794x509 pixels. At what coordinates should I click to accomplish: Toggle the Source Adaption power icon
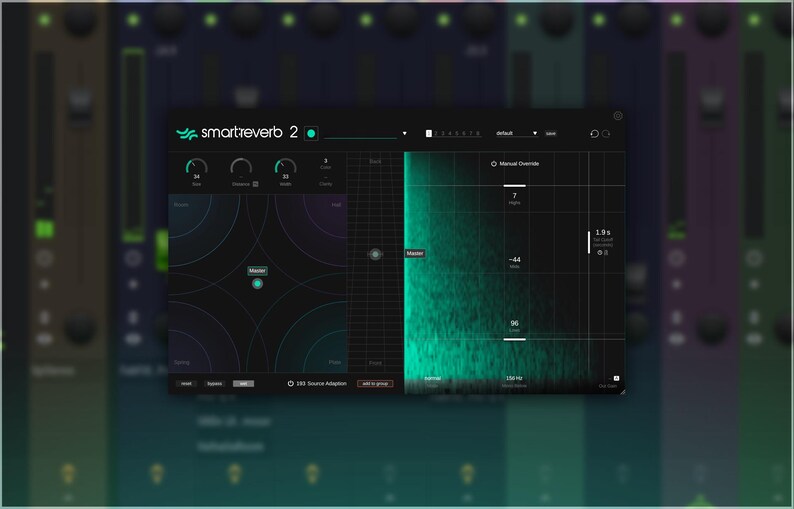[291, 383]
